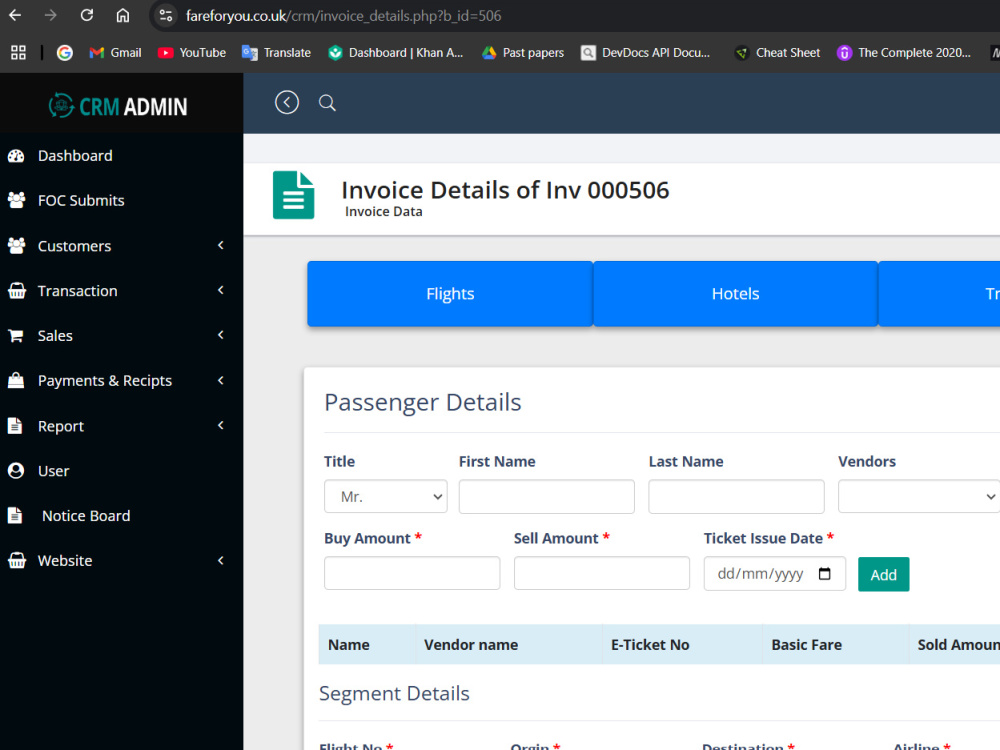
Task: Go to the browser home page icon
Action: tap(122, 15)
